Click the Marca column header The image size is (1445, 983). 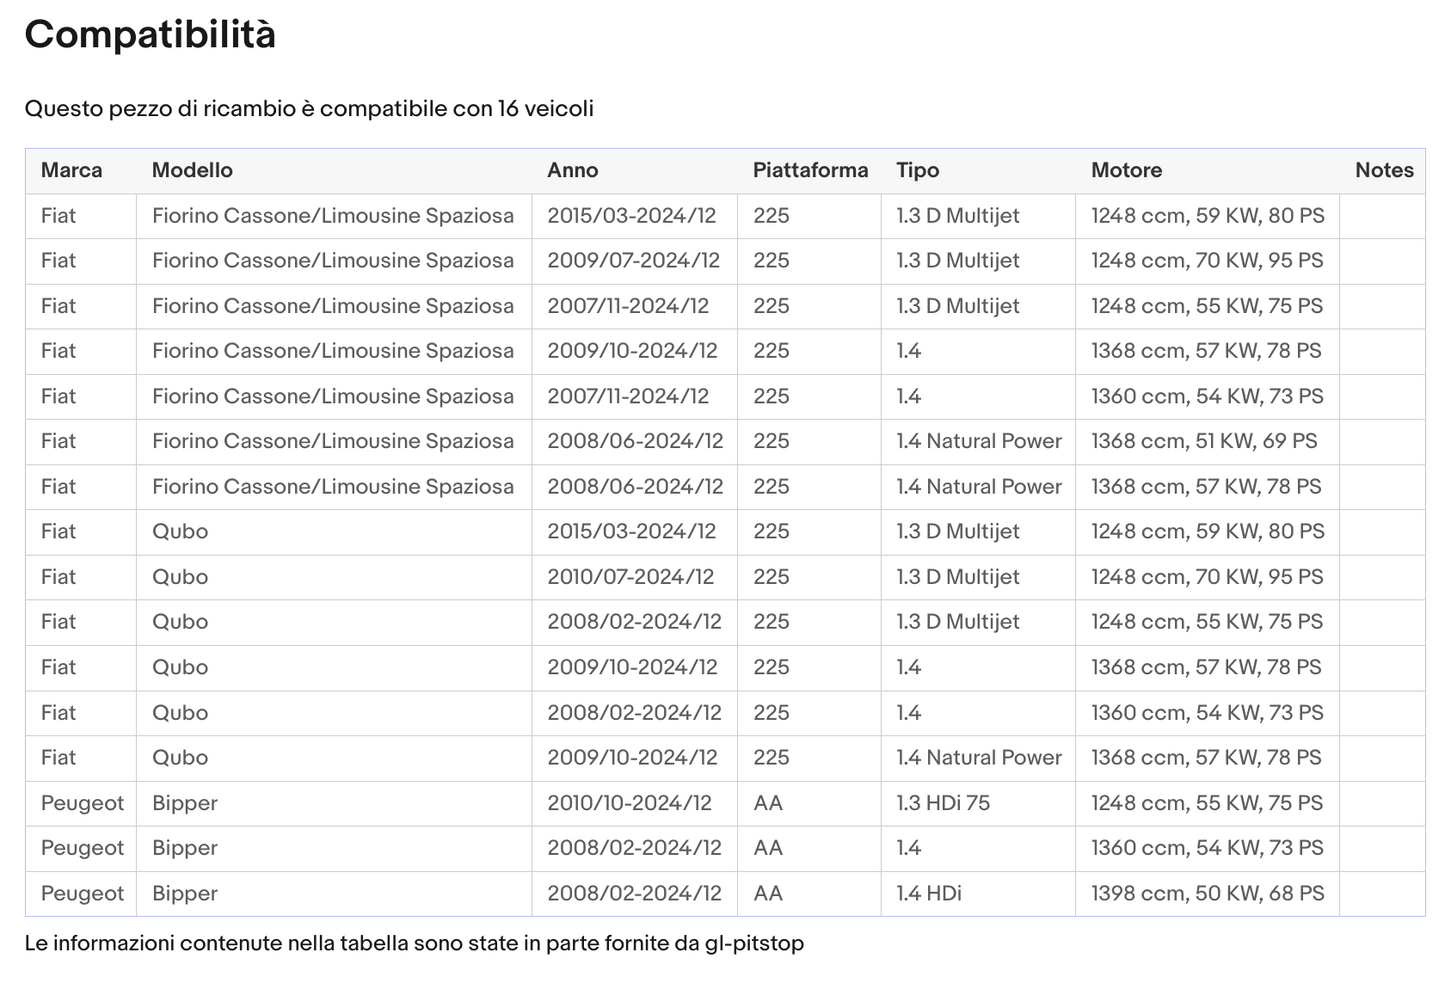coord(71,170)
